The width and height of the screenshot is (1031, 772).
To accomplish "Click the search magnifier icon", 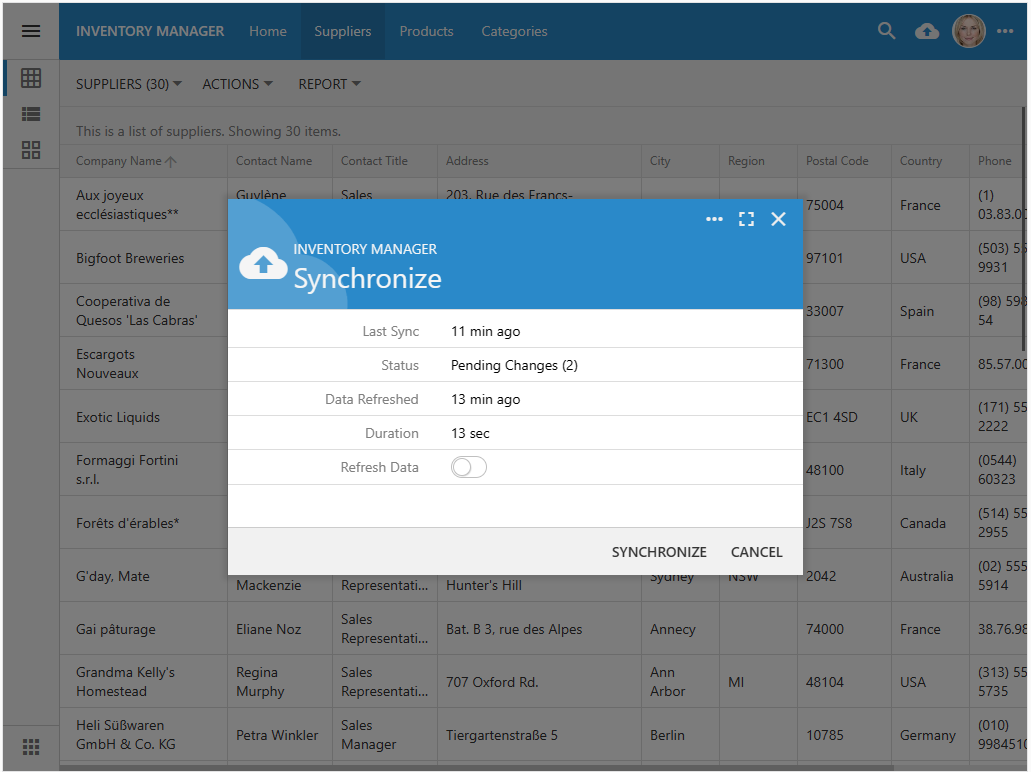I will 886,31.
